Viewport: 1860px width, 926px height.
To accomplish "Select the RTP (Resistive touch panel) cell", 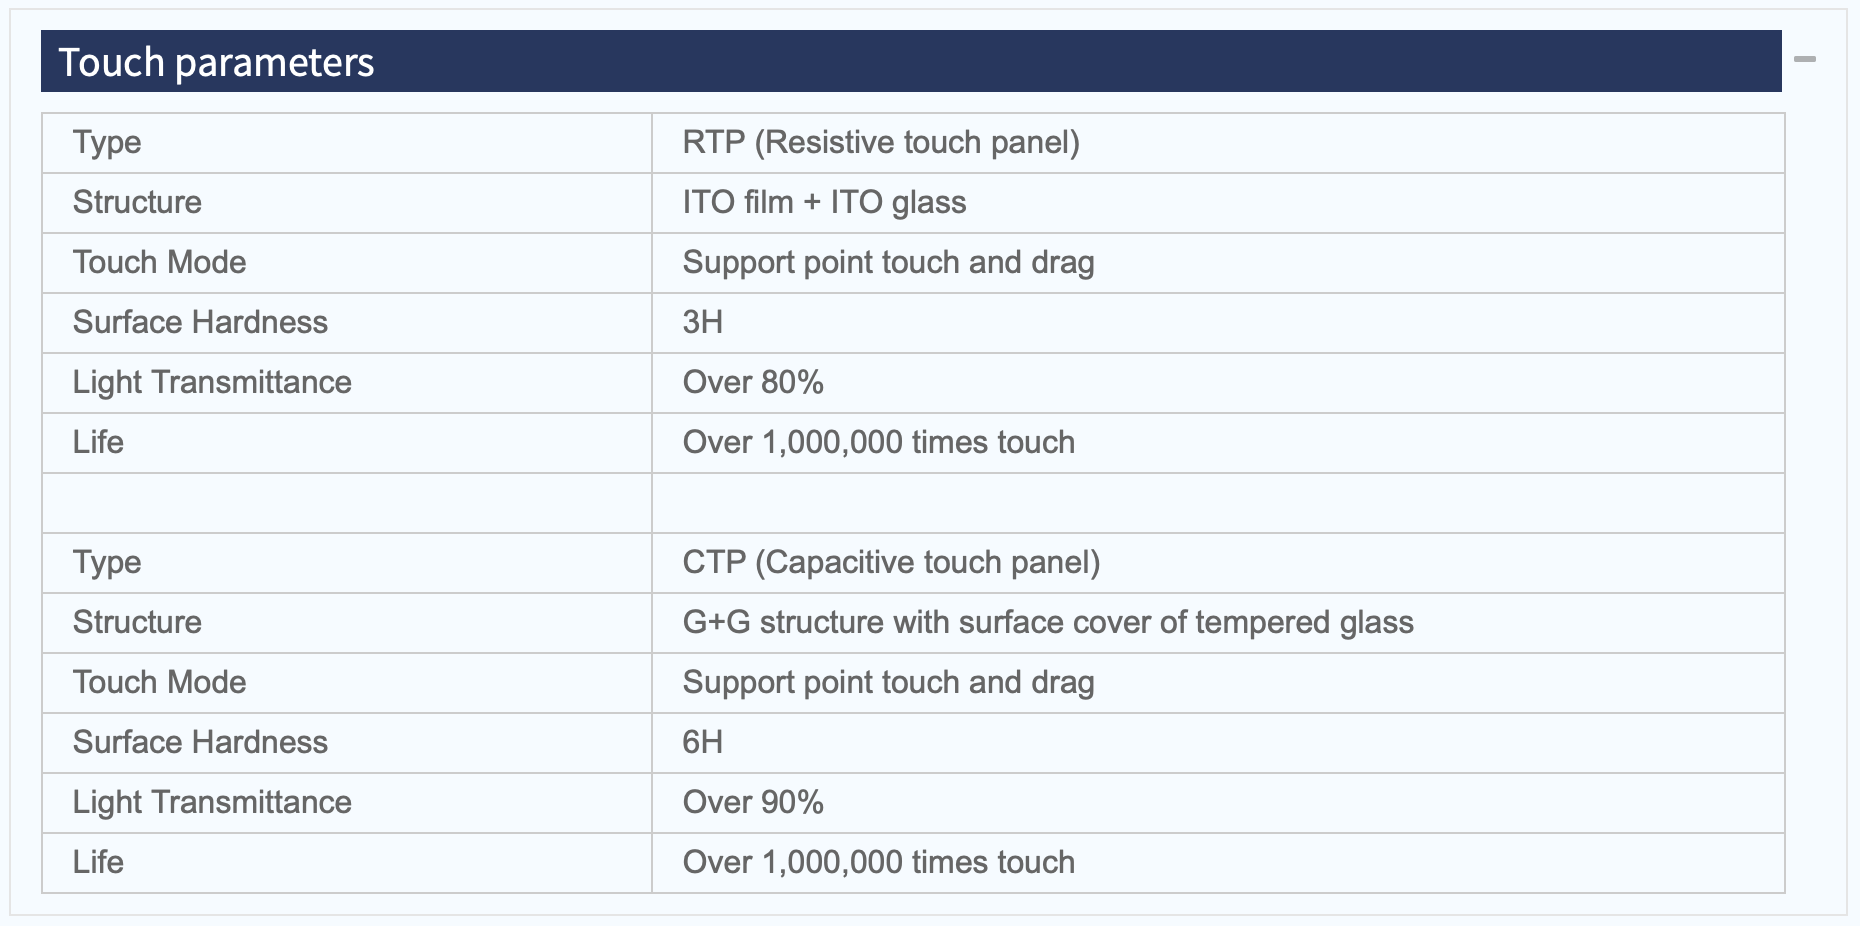I will click(1218, 143).
